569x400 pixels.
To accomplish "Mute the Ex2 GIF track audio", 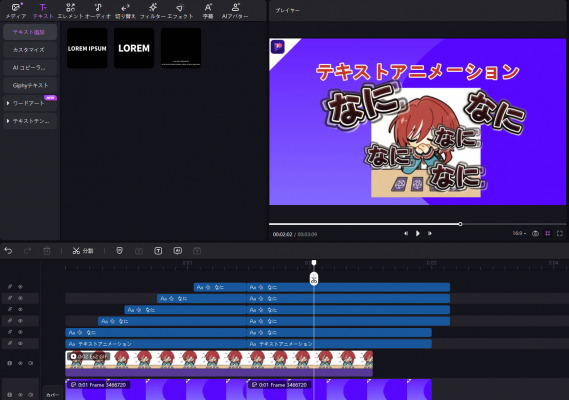I will pos(31,363).
